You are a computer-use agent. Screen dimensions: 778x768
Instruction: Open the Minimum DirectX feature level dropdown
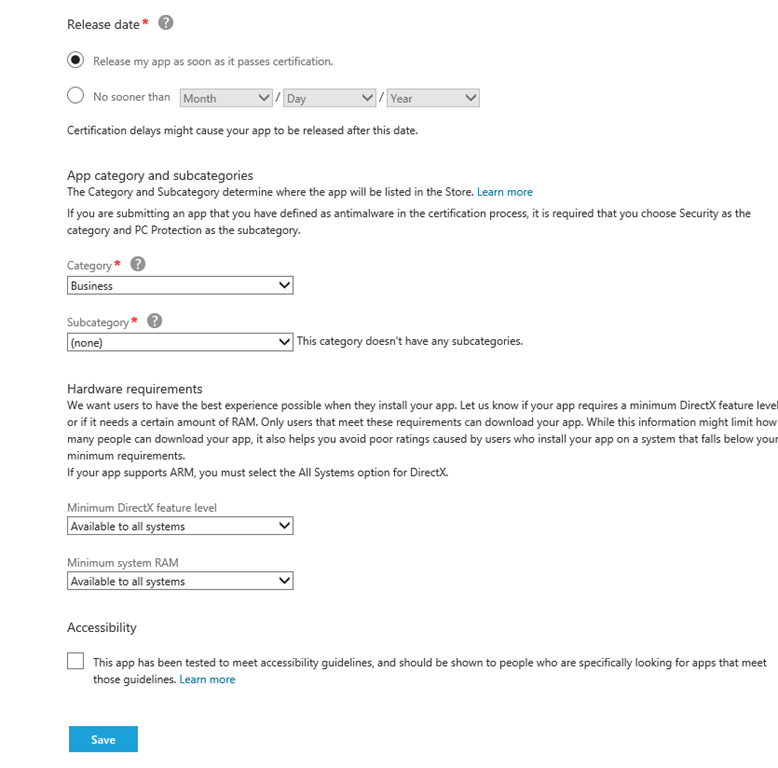coord(180,526)
